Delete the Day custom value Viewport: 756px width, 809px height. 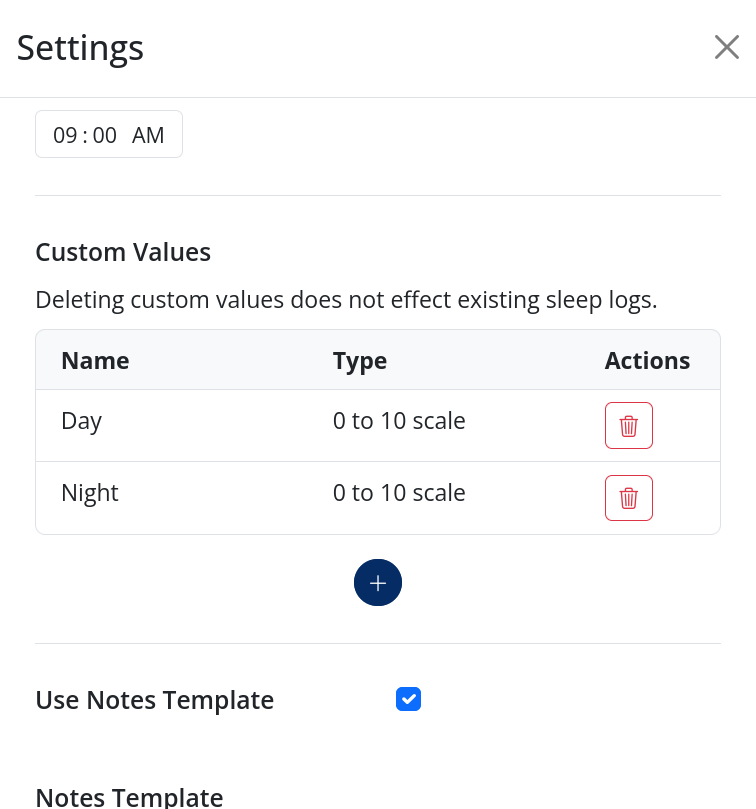628,426
